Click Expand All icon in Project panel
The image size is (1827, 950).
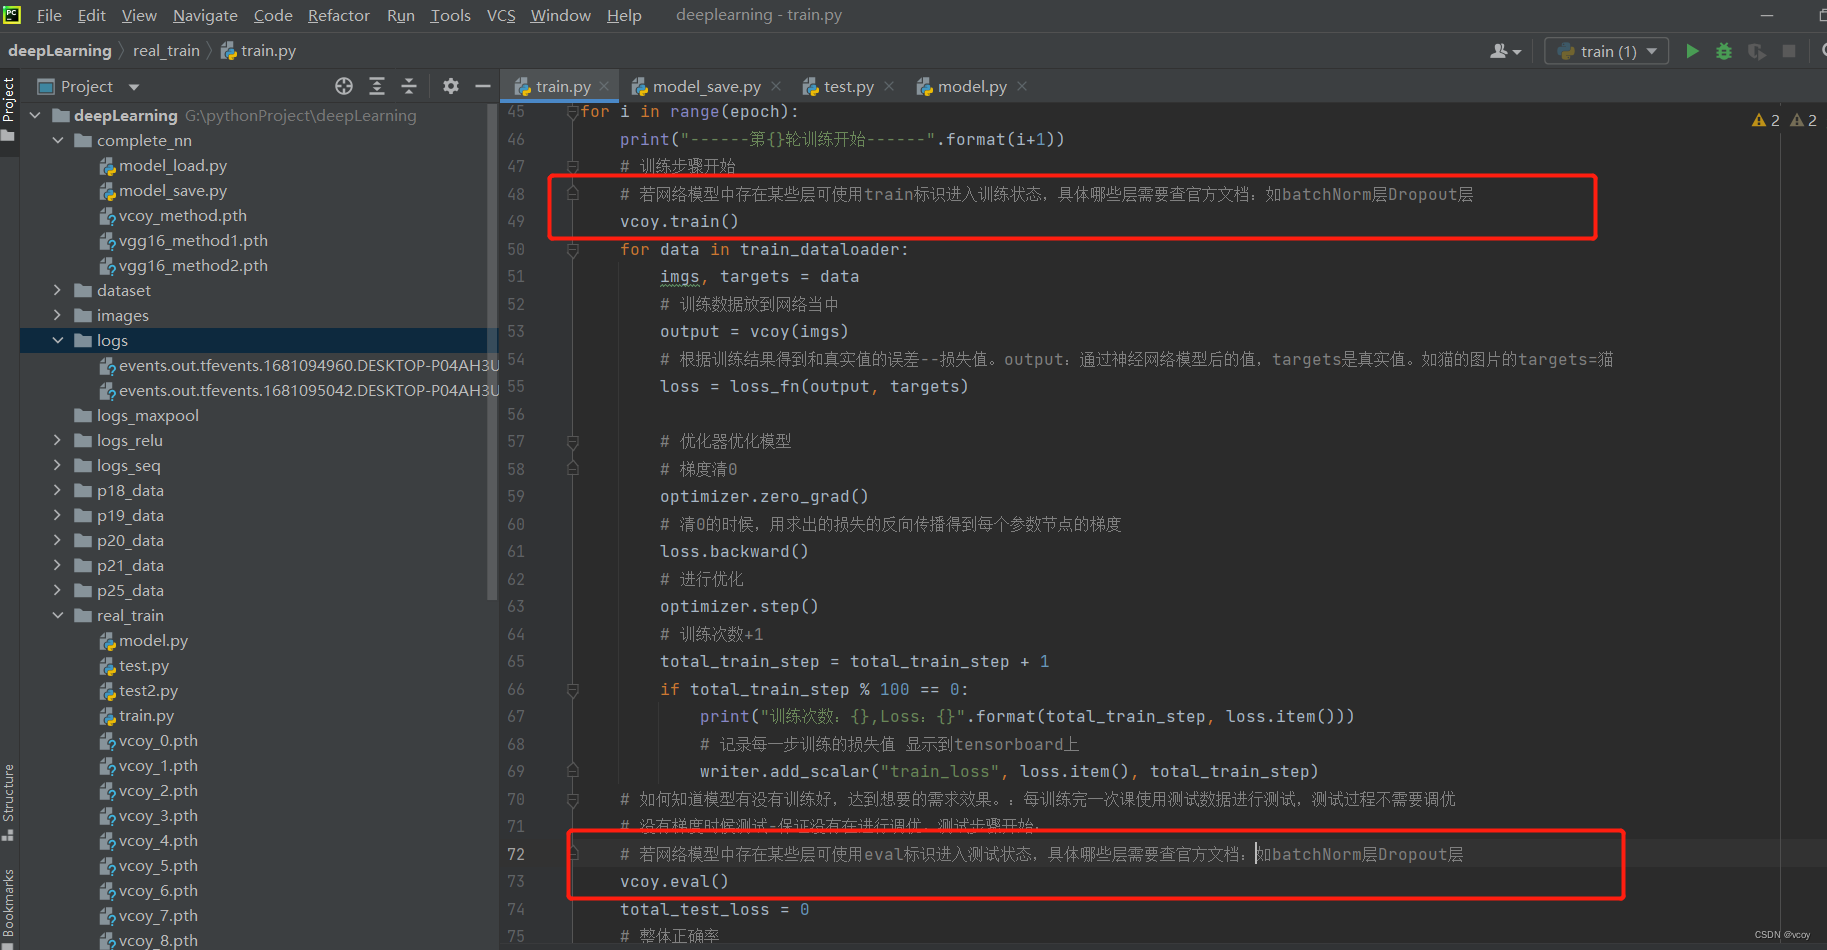(377, 86)
